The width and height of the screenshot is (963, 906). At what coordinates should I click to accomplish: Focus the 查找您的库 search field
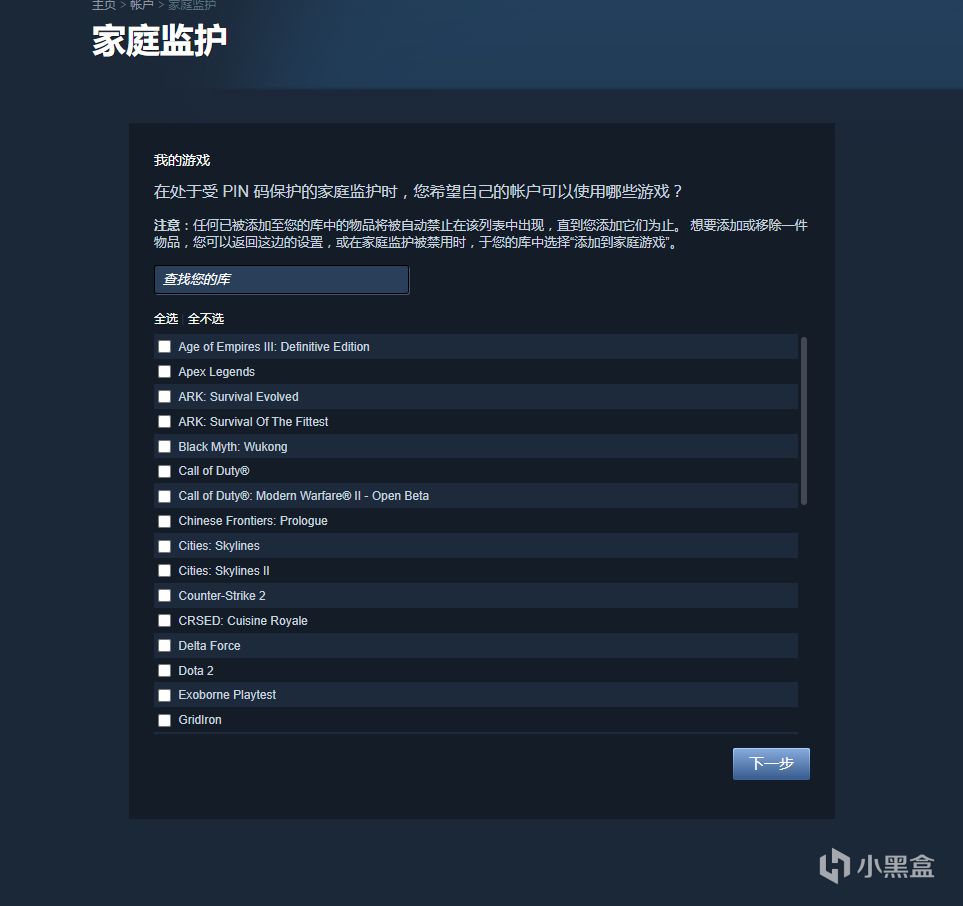pos(281,279)
